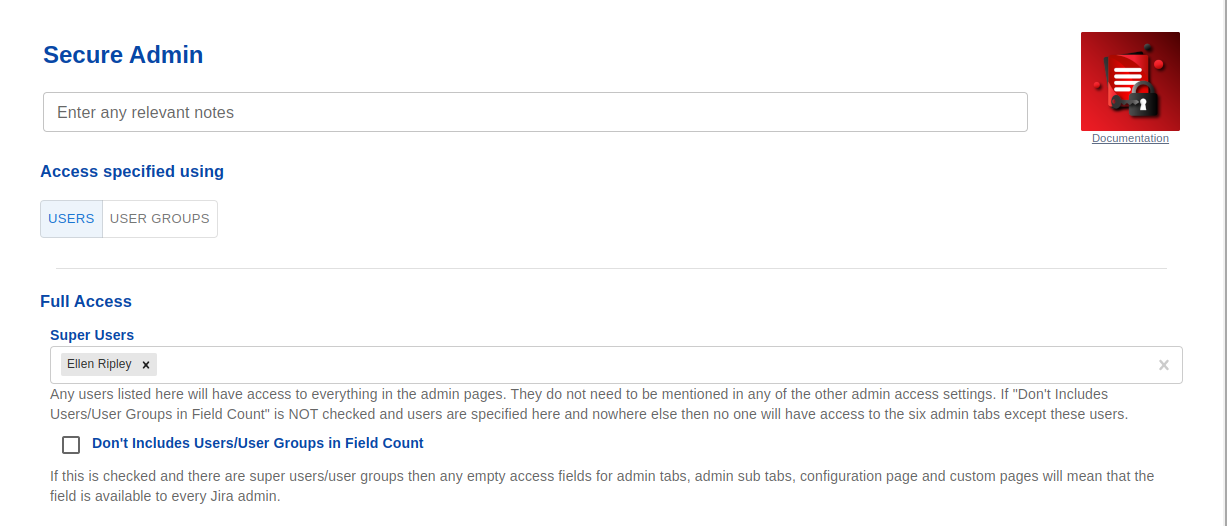The height and width of the screenshot is (526, 1227).
Task: Open the Documentation link
Action: [1130, 139]
